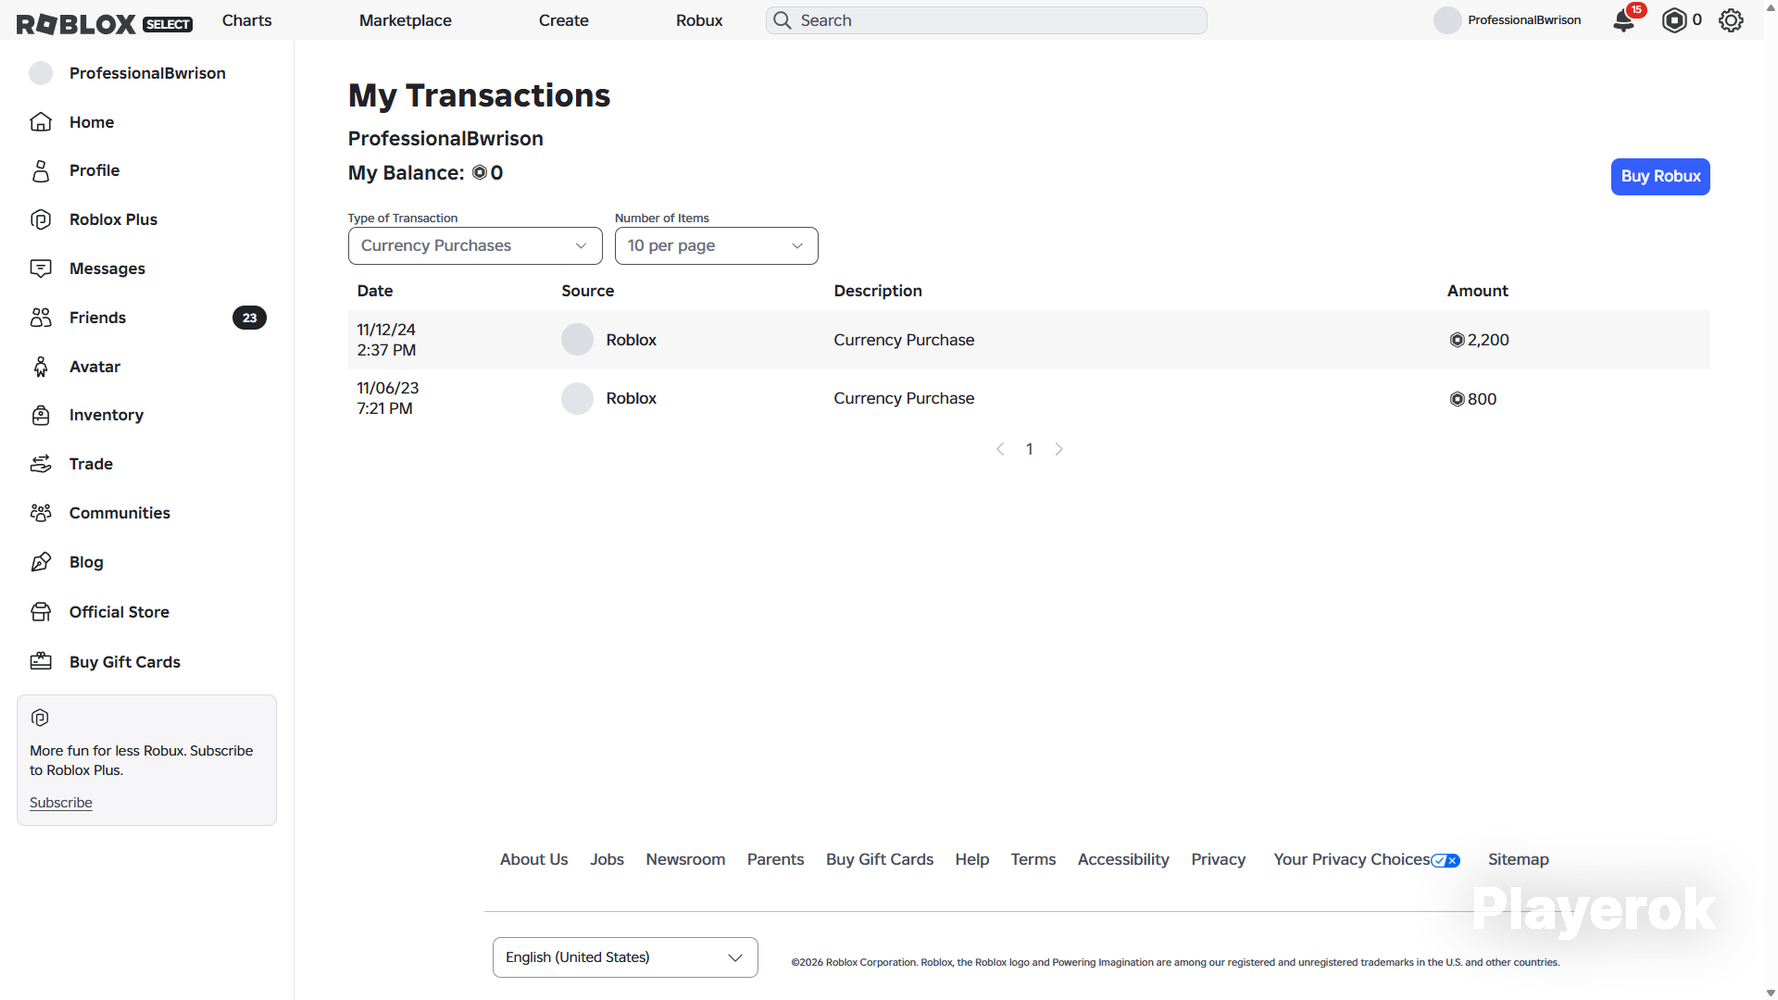Select page number 1 in pagination

pos(1029,449)
